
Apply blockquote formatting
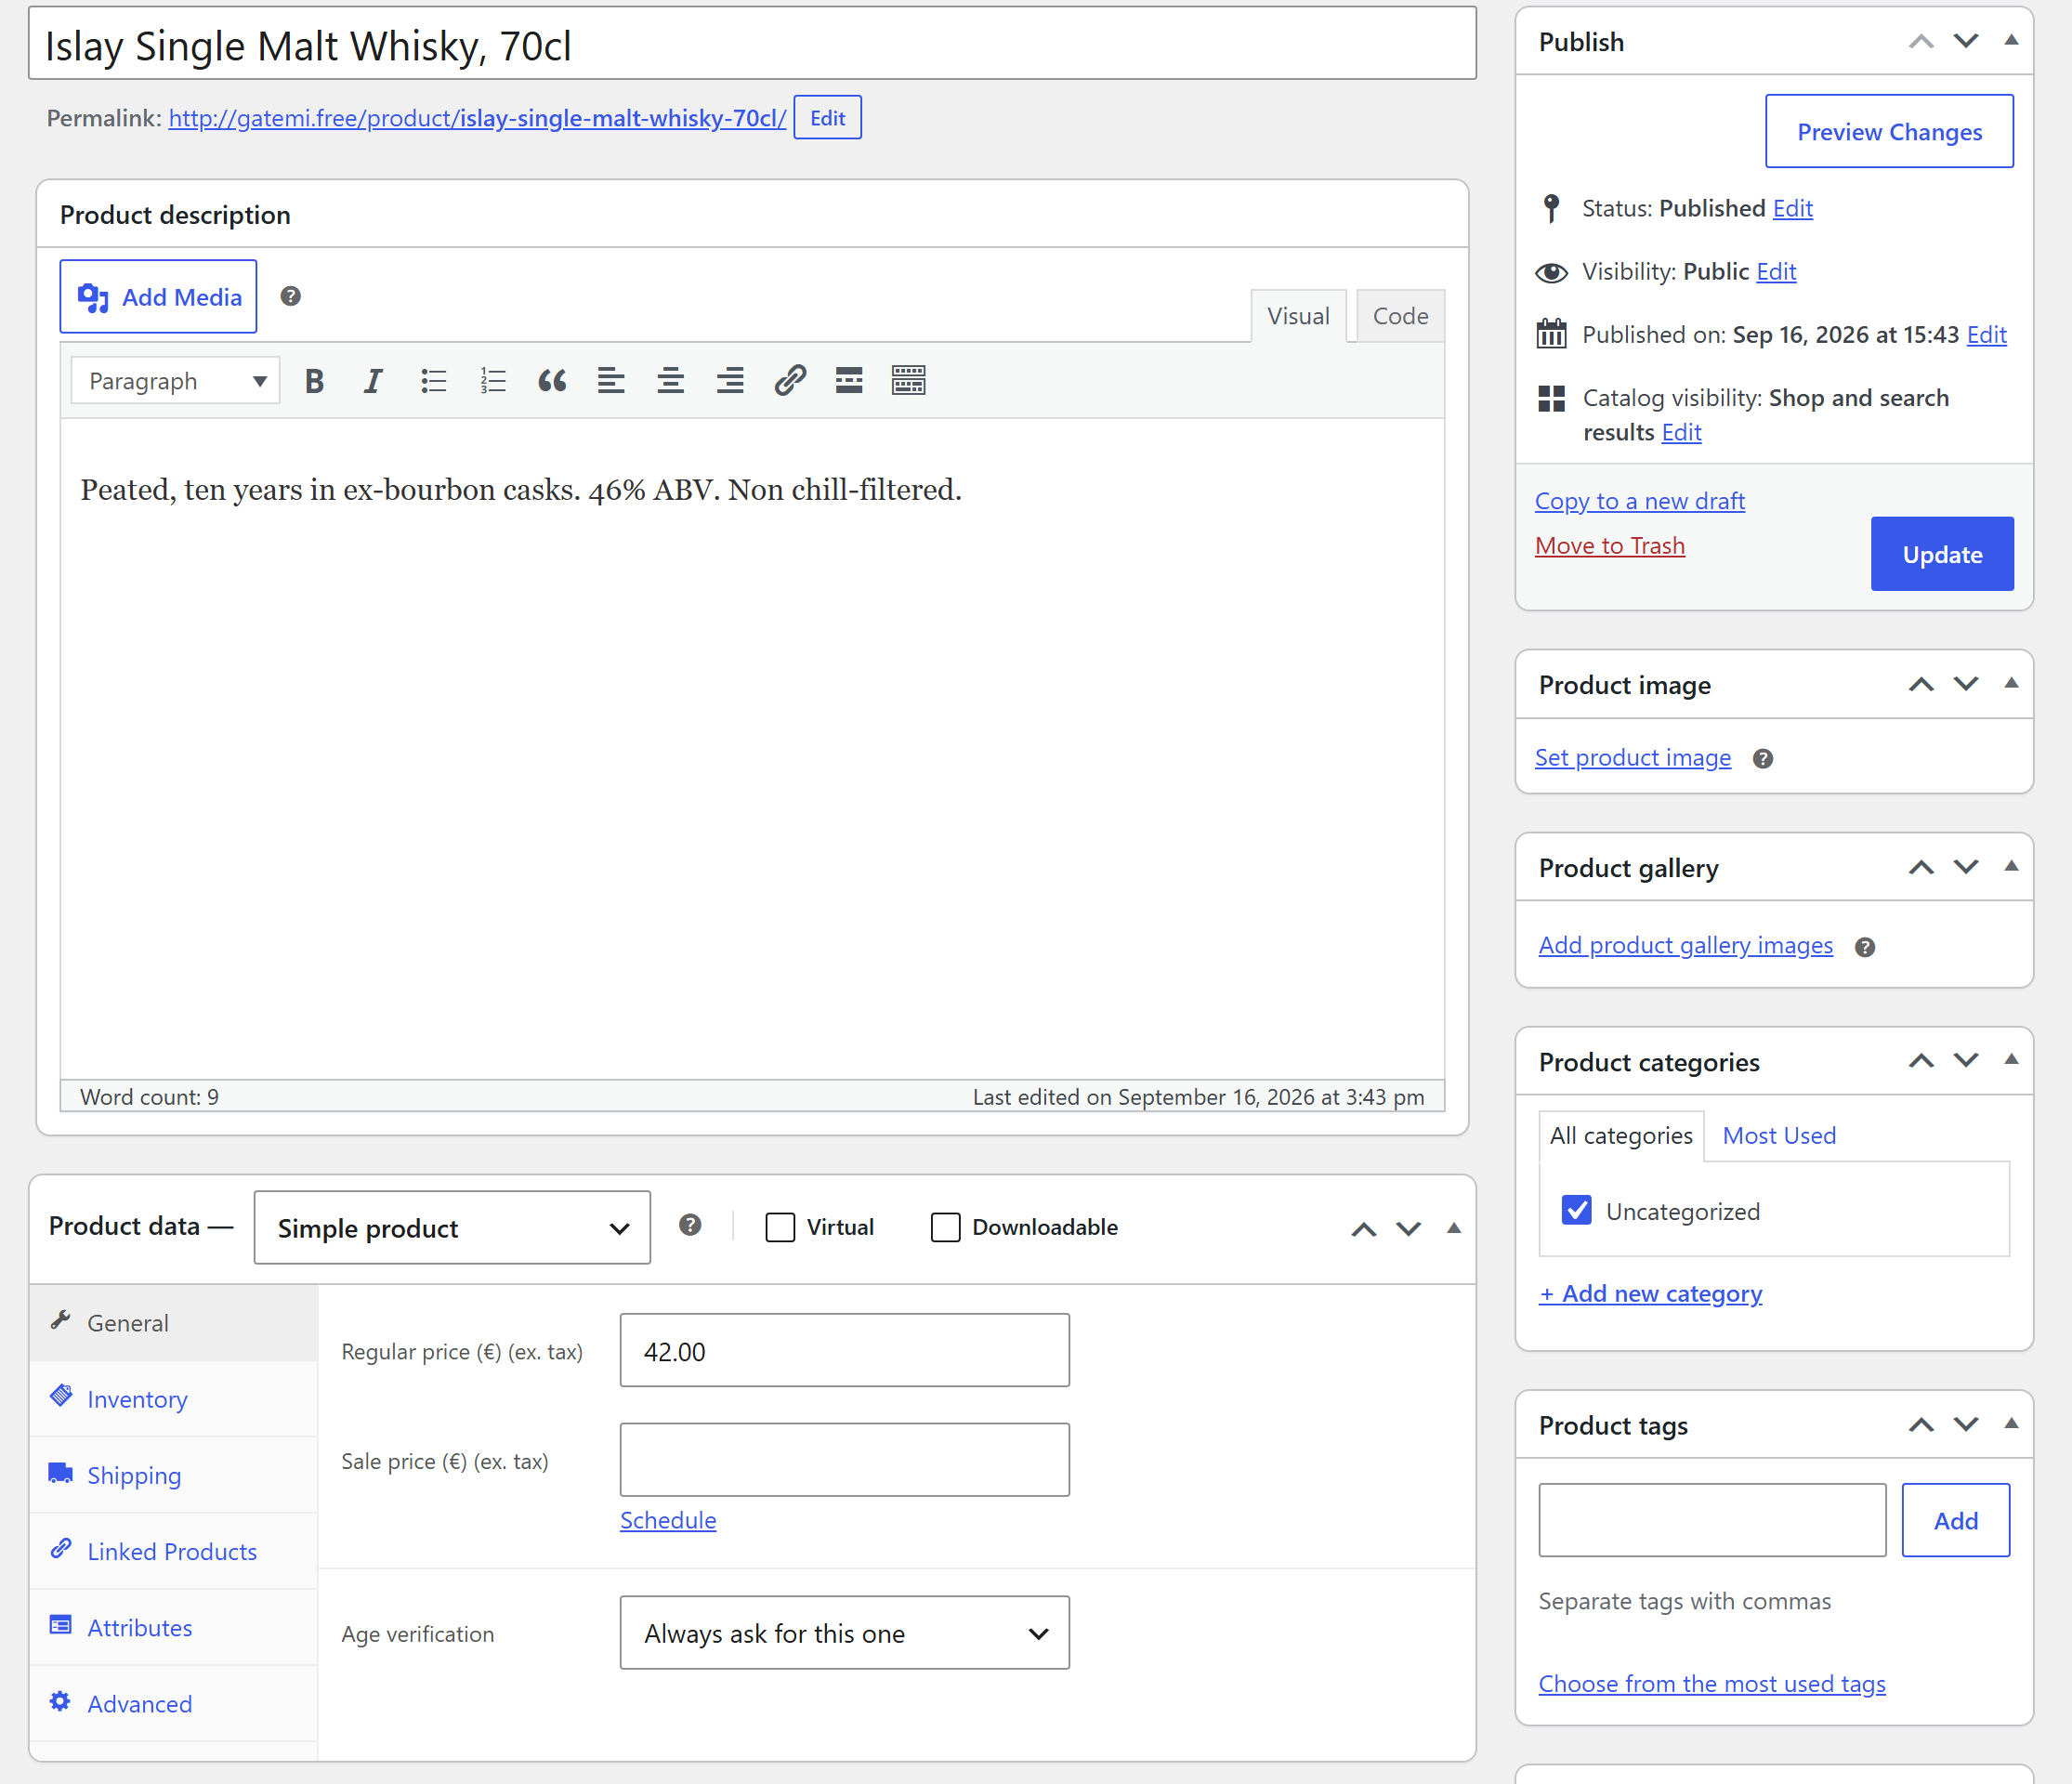coord(552,381)
